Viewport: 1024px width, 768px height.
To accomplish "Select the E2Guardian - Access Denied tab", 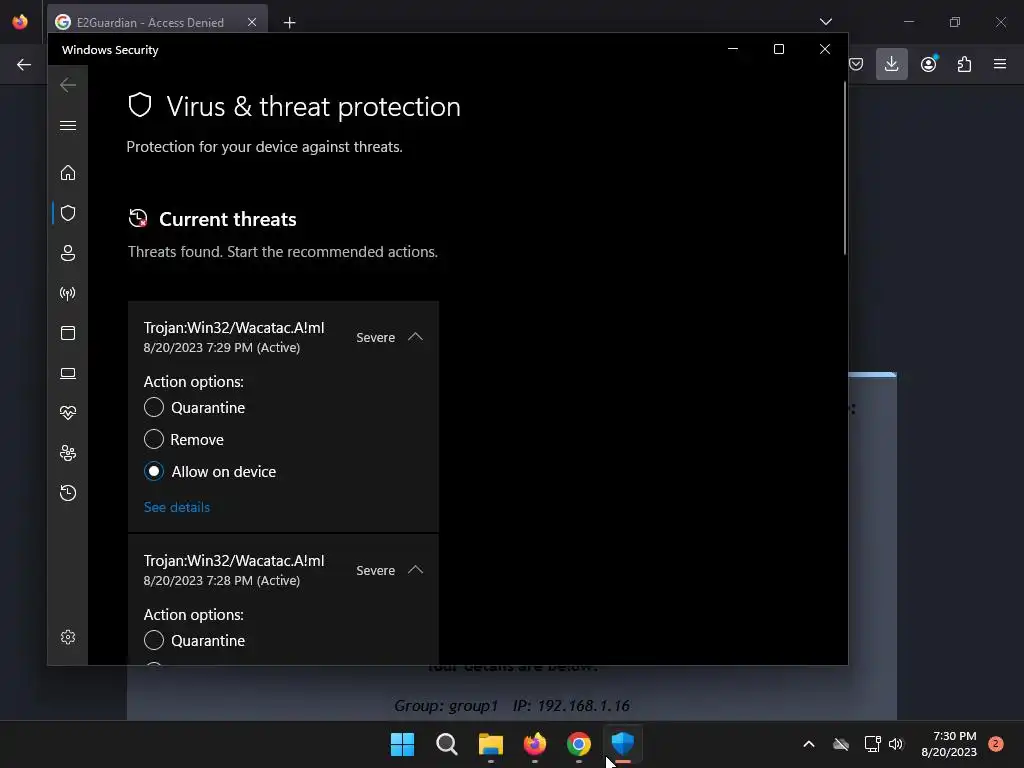I will pos(150,23).
